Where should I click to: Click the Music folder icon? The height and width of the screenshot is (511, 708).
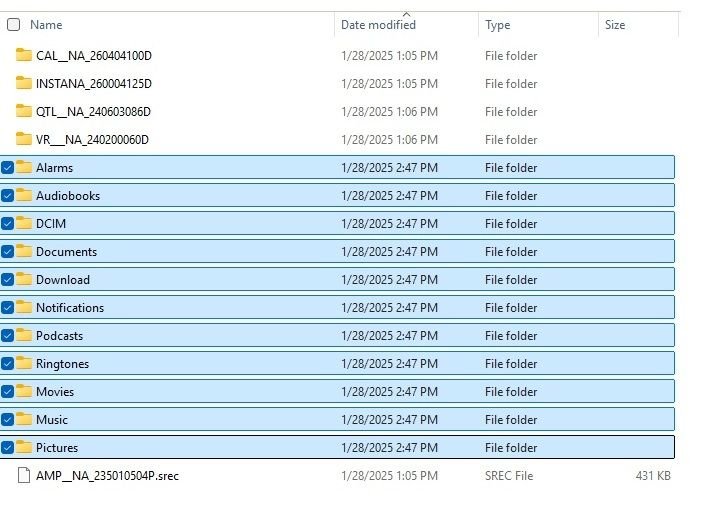24,420
